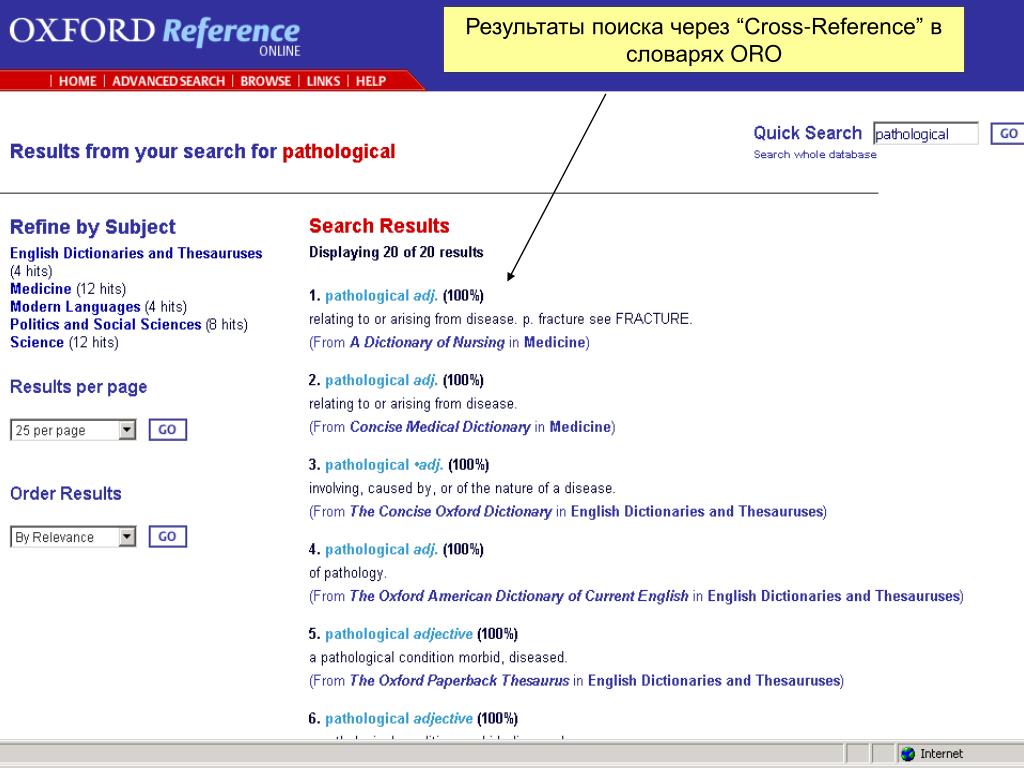Image resolution: width=1024 pixels, height=768 pixels.
Task: Open the 25 per page dropdown
Action: (73, 430)
